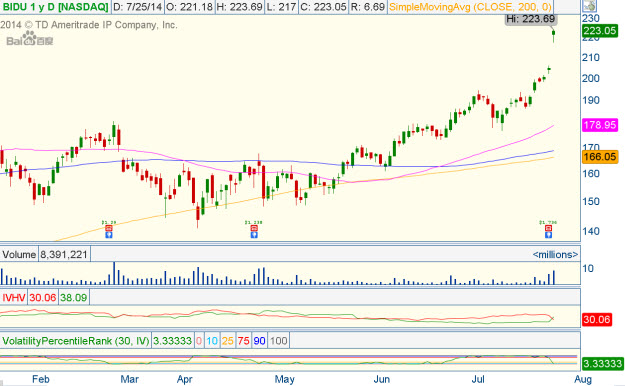Click the blue 90 threshold value
The height and width of the screenshot is (386, 625).
[259, 341]
